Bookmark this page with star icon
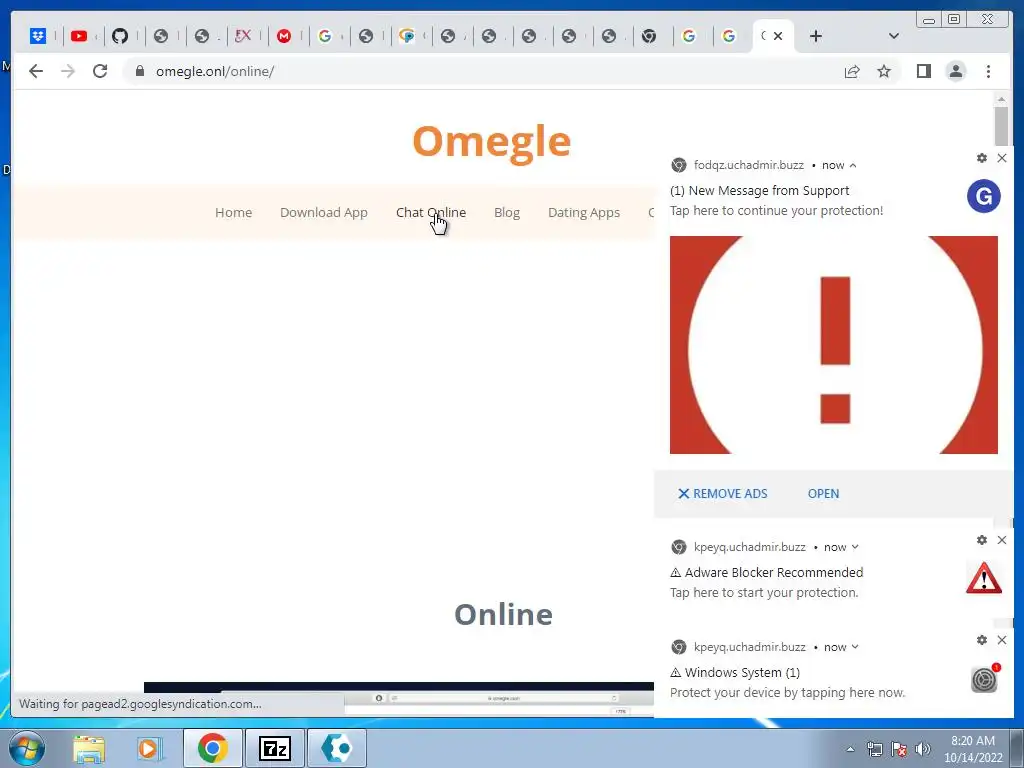This screenshot has width=1024, height=768. click(x=884, y=71)
